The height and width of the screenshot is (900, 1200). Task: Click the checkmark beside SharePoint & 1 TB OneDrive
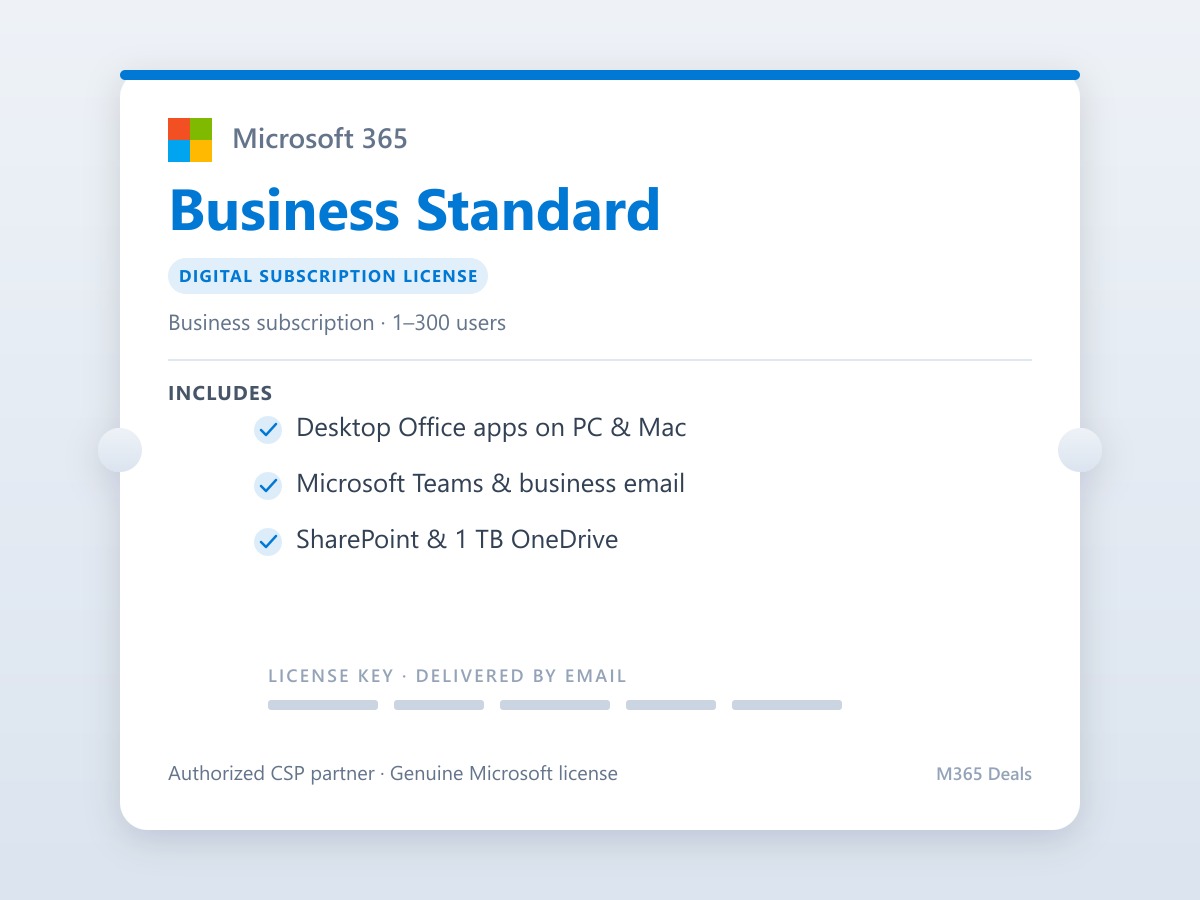[x=268, y=542]
